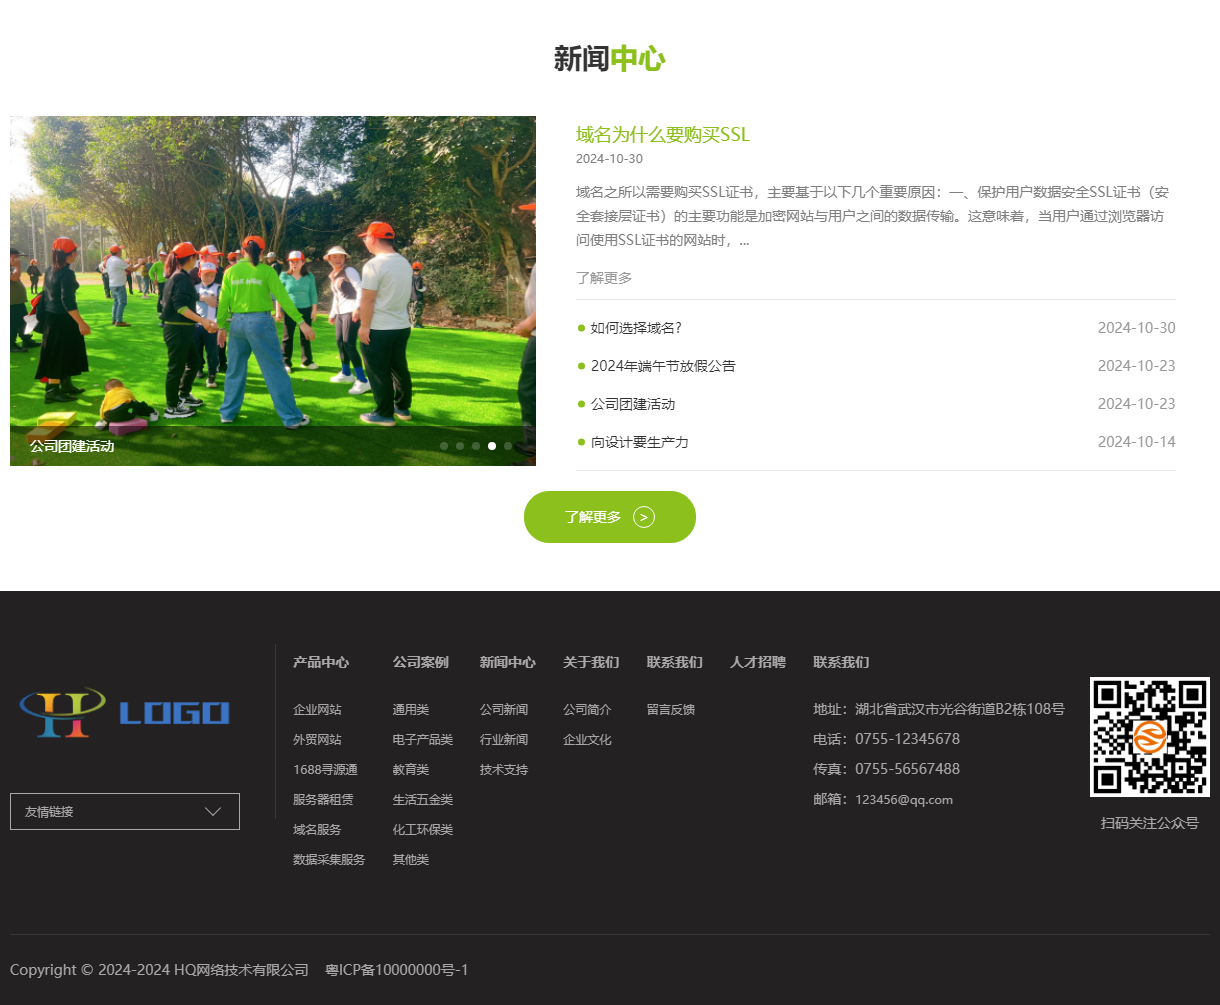Visit the 数据采集服务 footer link
Viewport: 1220px width, 1005px height.
329,860
